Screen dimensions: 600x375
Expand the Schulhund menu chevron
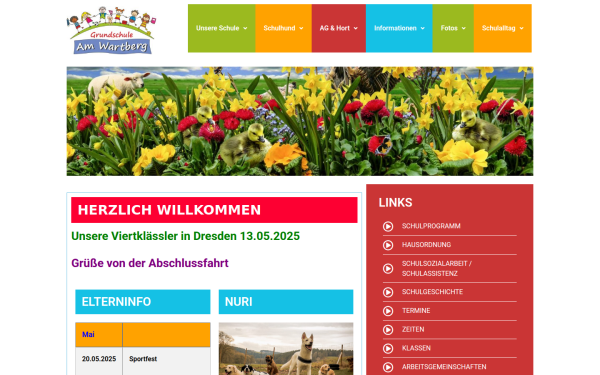[301, 28]
